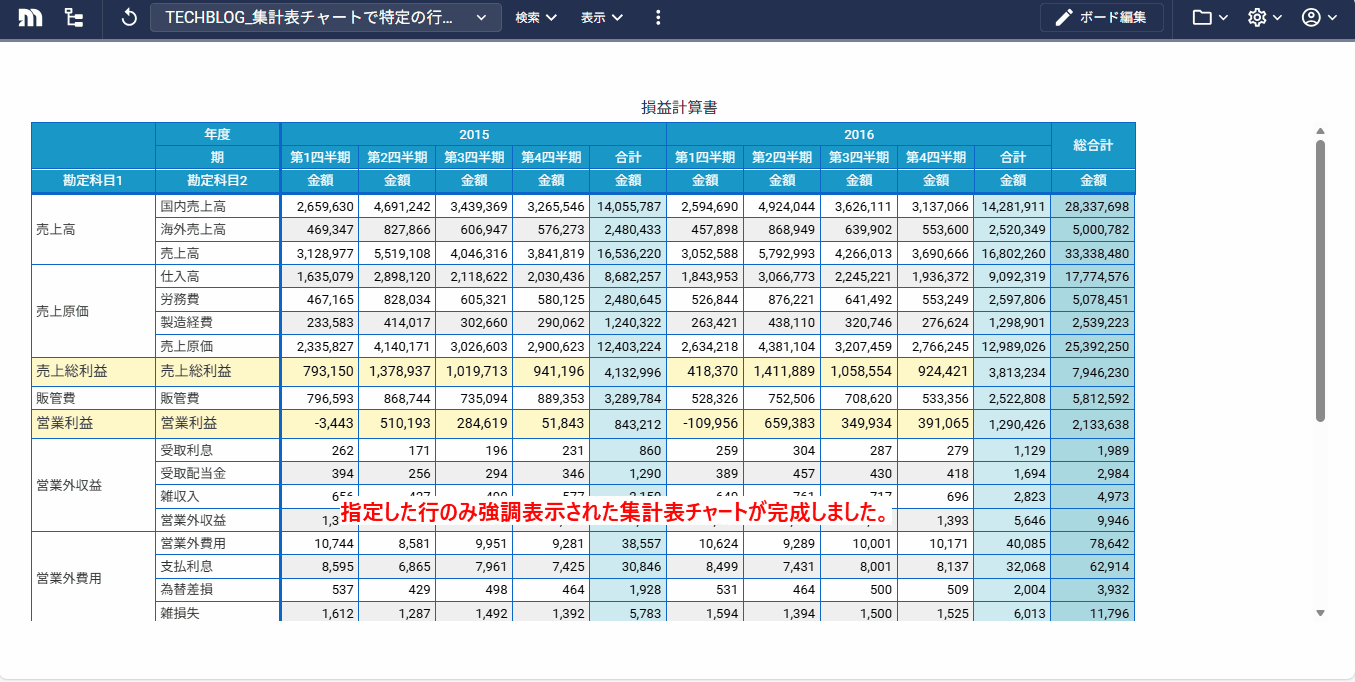Click the 2016 year column header
The height and width of the screenshot is (682, 1355).
click(858, 134)
